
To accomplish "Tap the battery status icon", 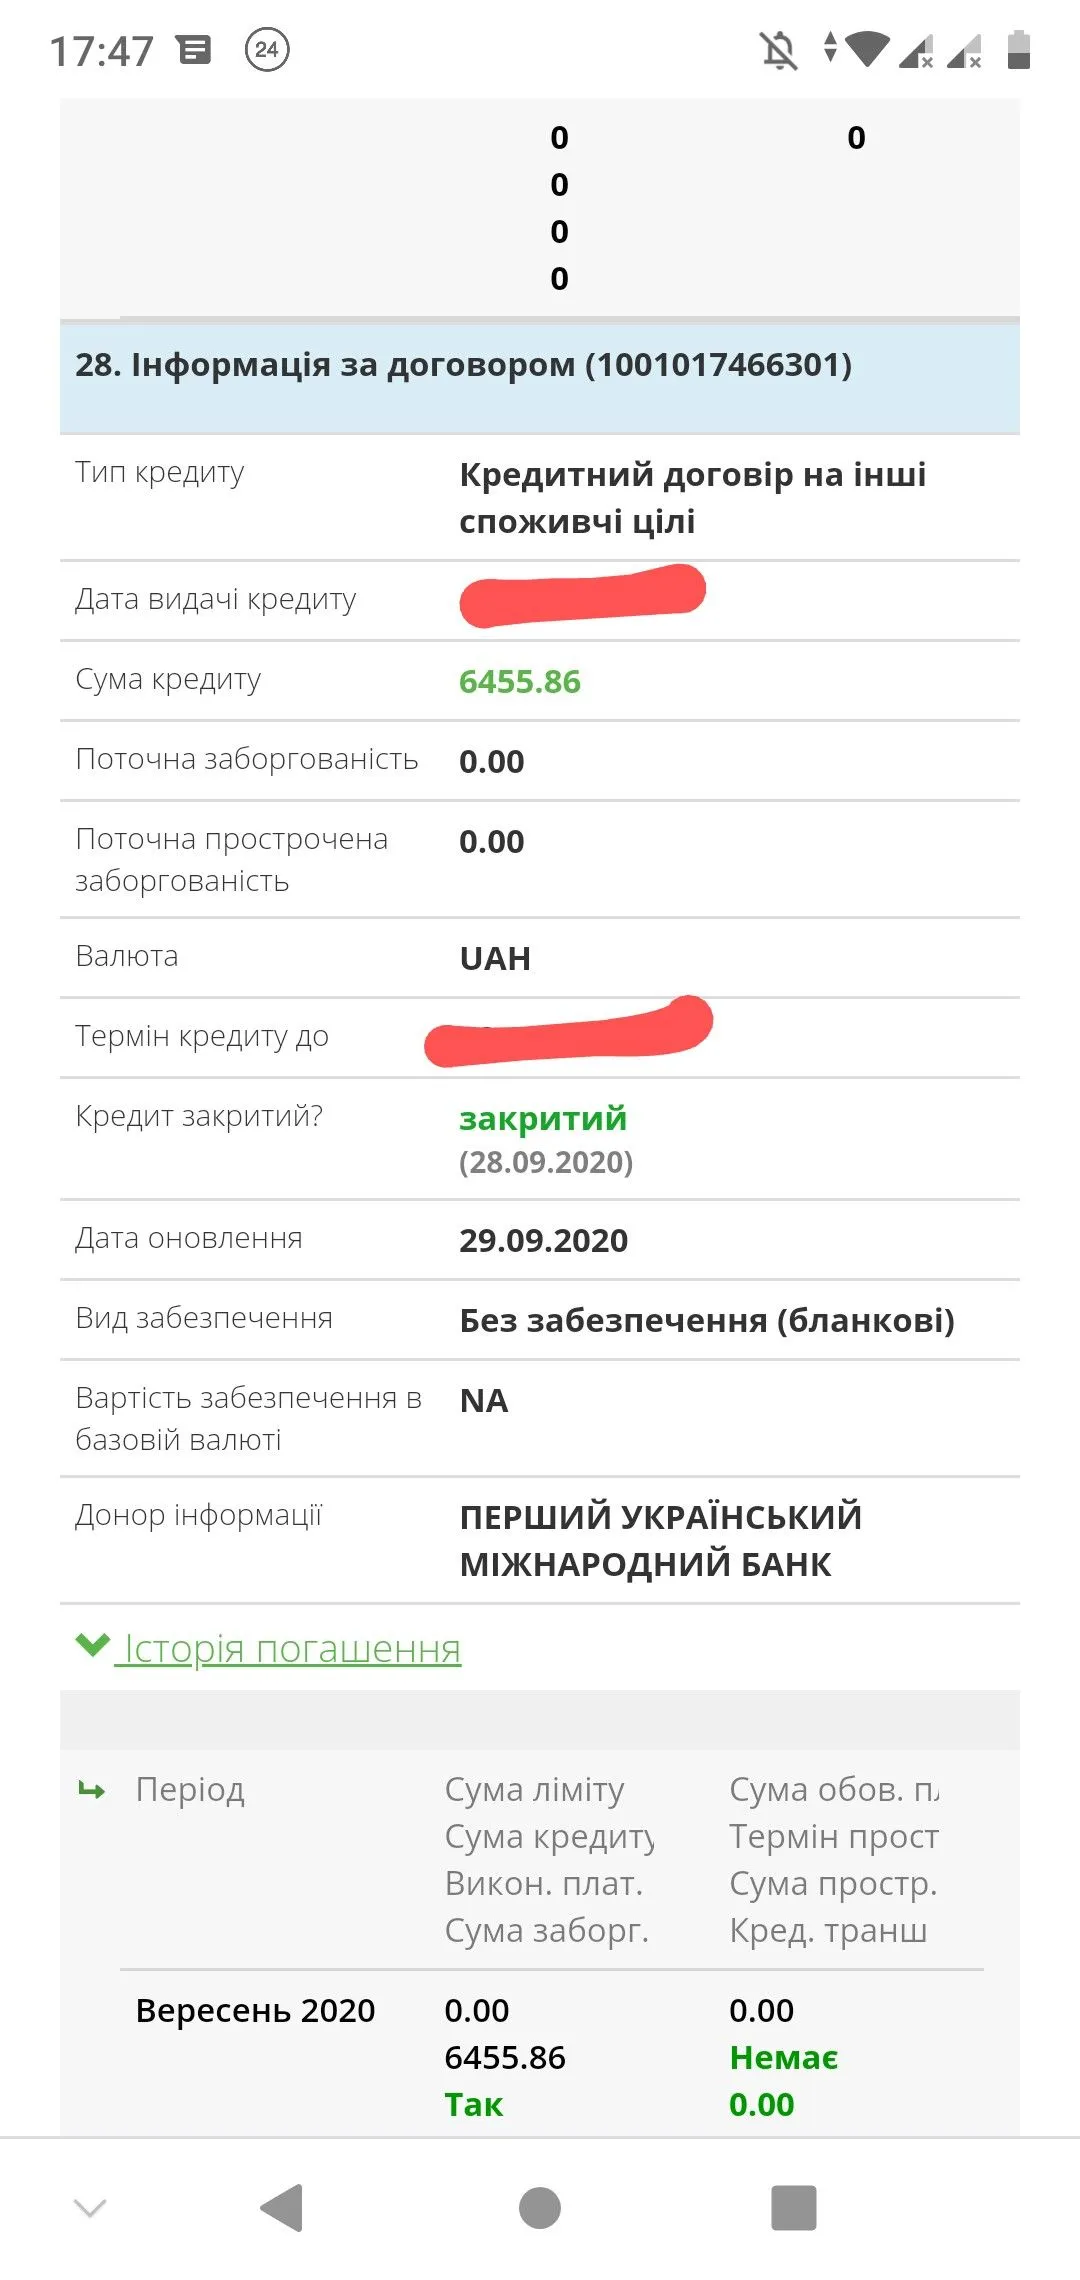I will tap(1018, 49).
